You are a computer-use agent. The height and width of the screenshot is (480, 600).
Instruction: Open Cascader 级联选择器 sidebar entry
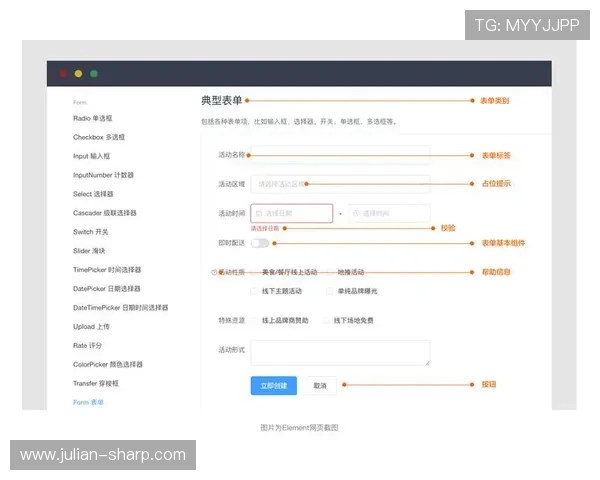(104, 213)
